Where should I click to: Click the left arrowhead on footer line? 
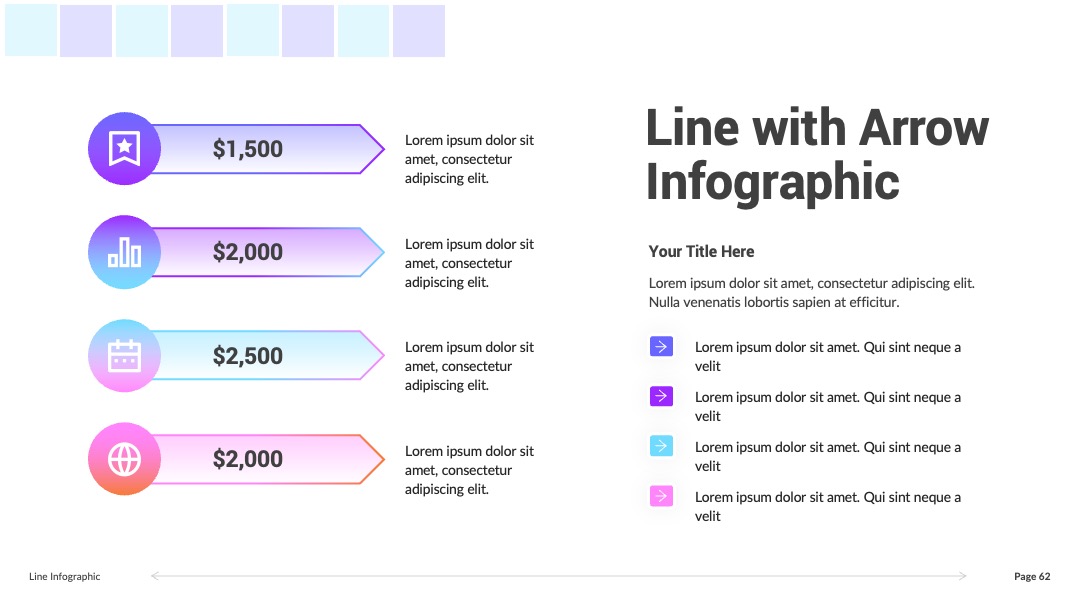155,576
